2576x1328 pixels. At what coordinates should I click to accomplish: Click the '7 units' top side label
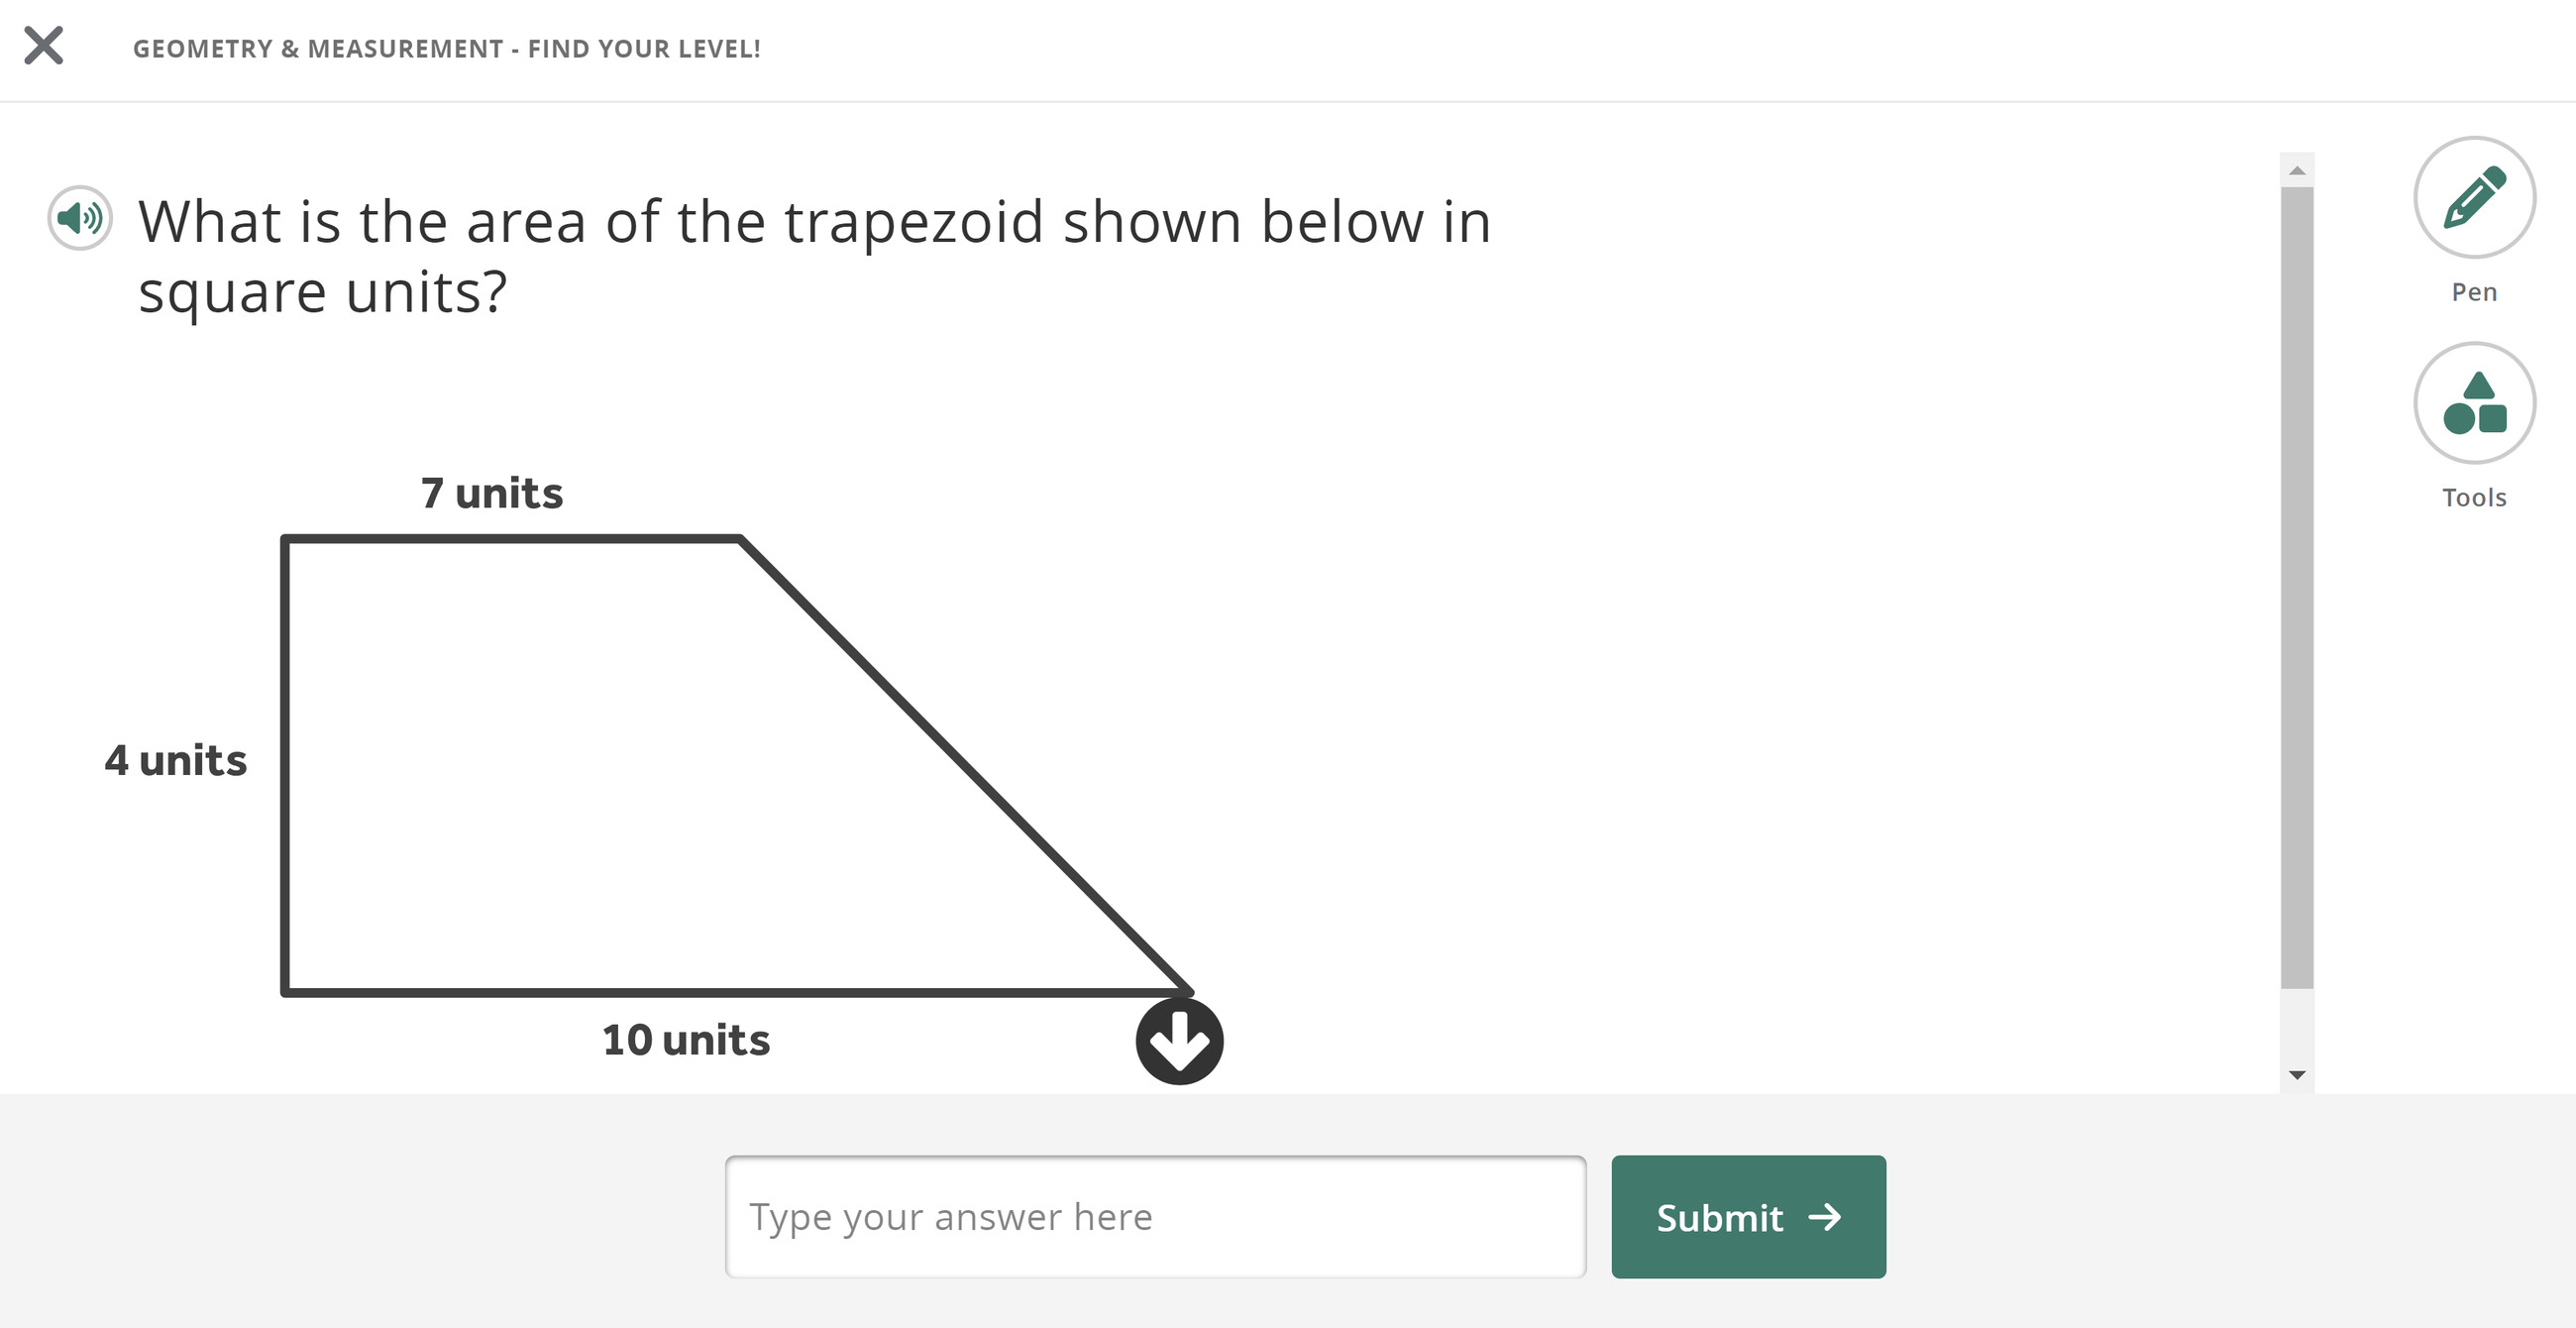492,493
